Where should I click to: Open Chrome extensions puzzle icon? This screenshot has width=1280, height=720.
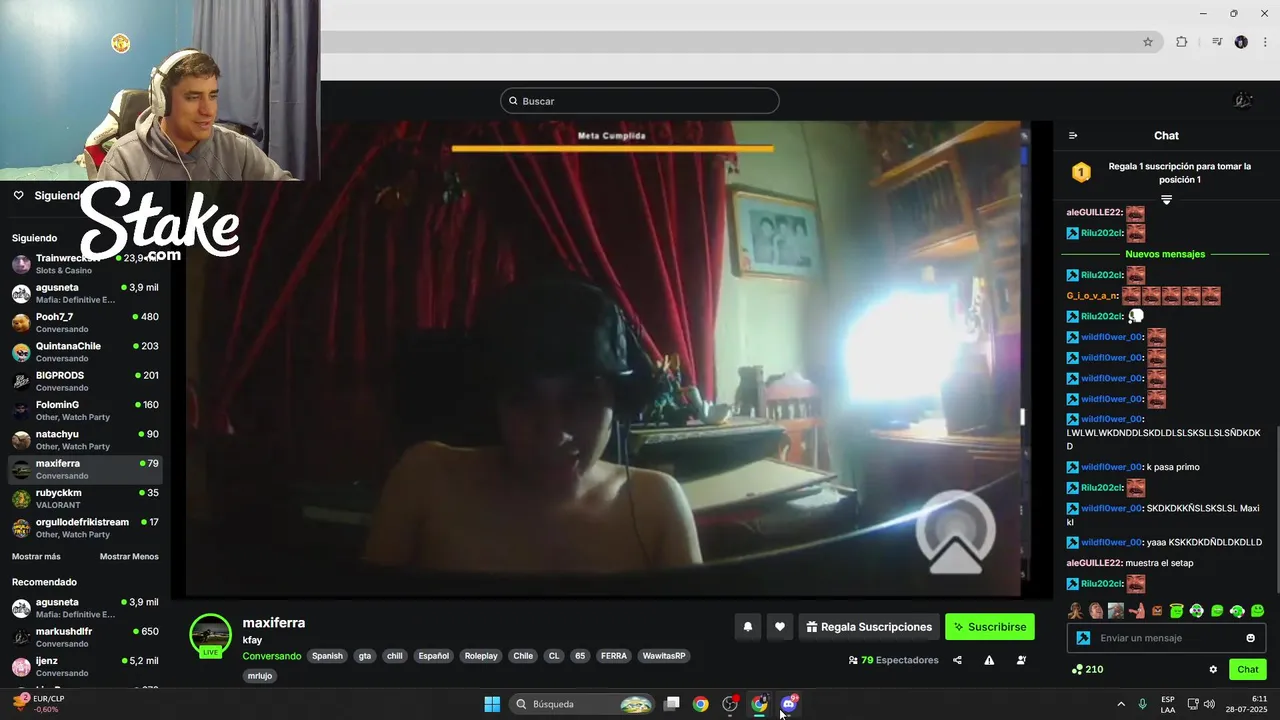point(1181,42)
